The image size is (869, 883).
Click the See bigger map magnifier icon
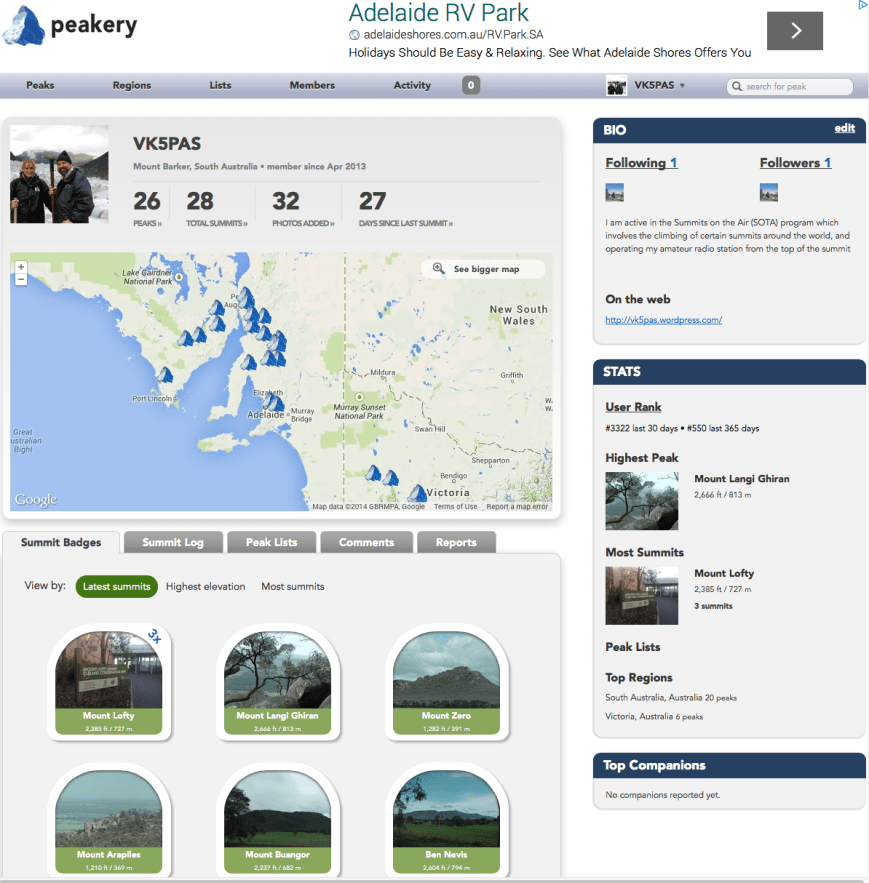437,268
